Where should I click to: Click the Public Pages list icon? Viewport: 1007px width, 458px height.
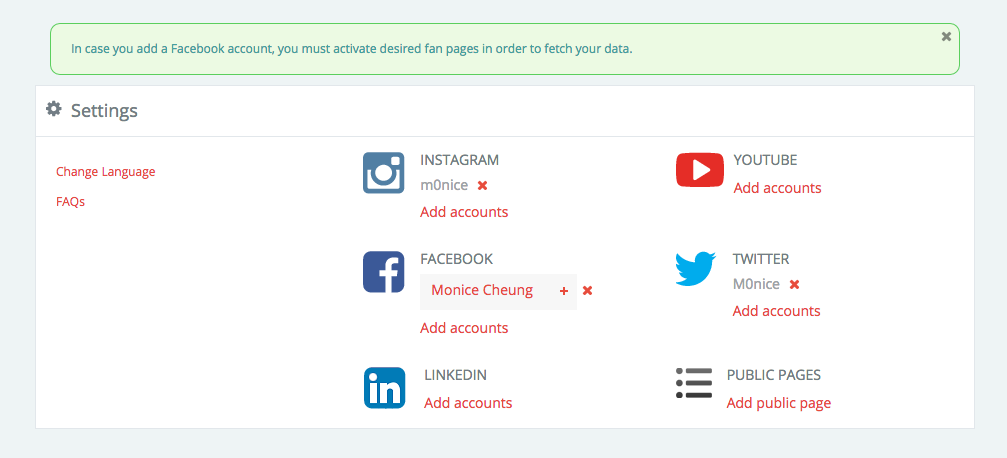(x=694, y=384)
